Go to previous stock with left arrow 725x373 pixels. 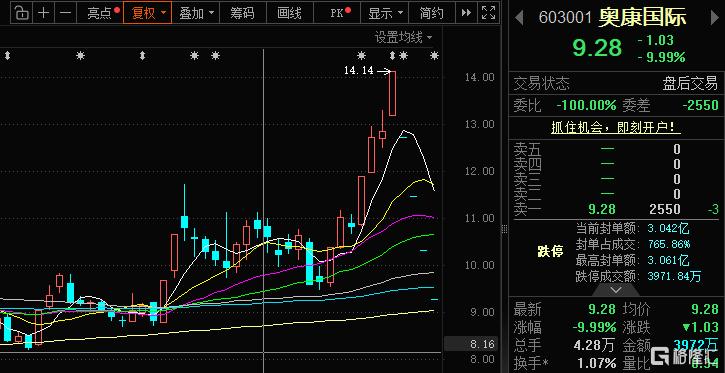pyautogui.click(x=519, y=18)
